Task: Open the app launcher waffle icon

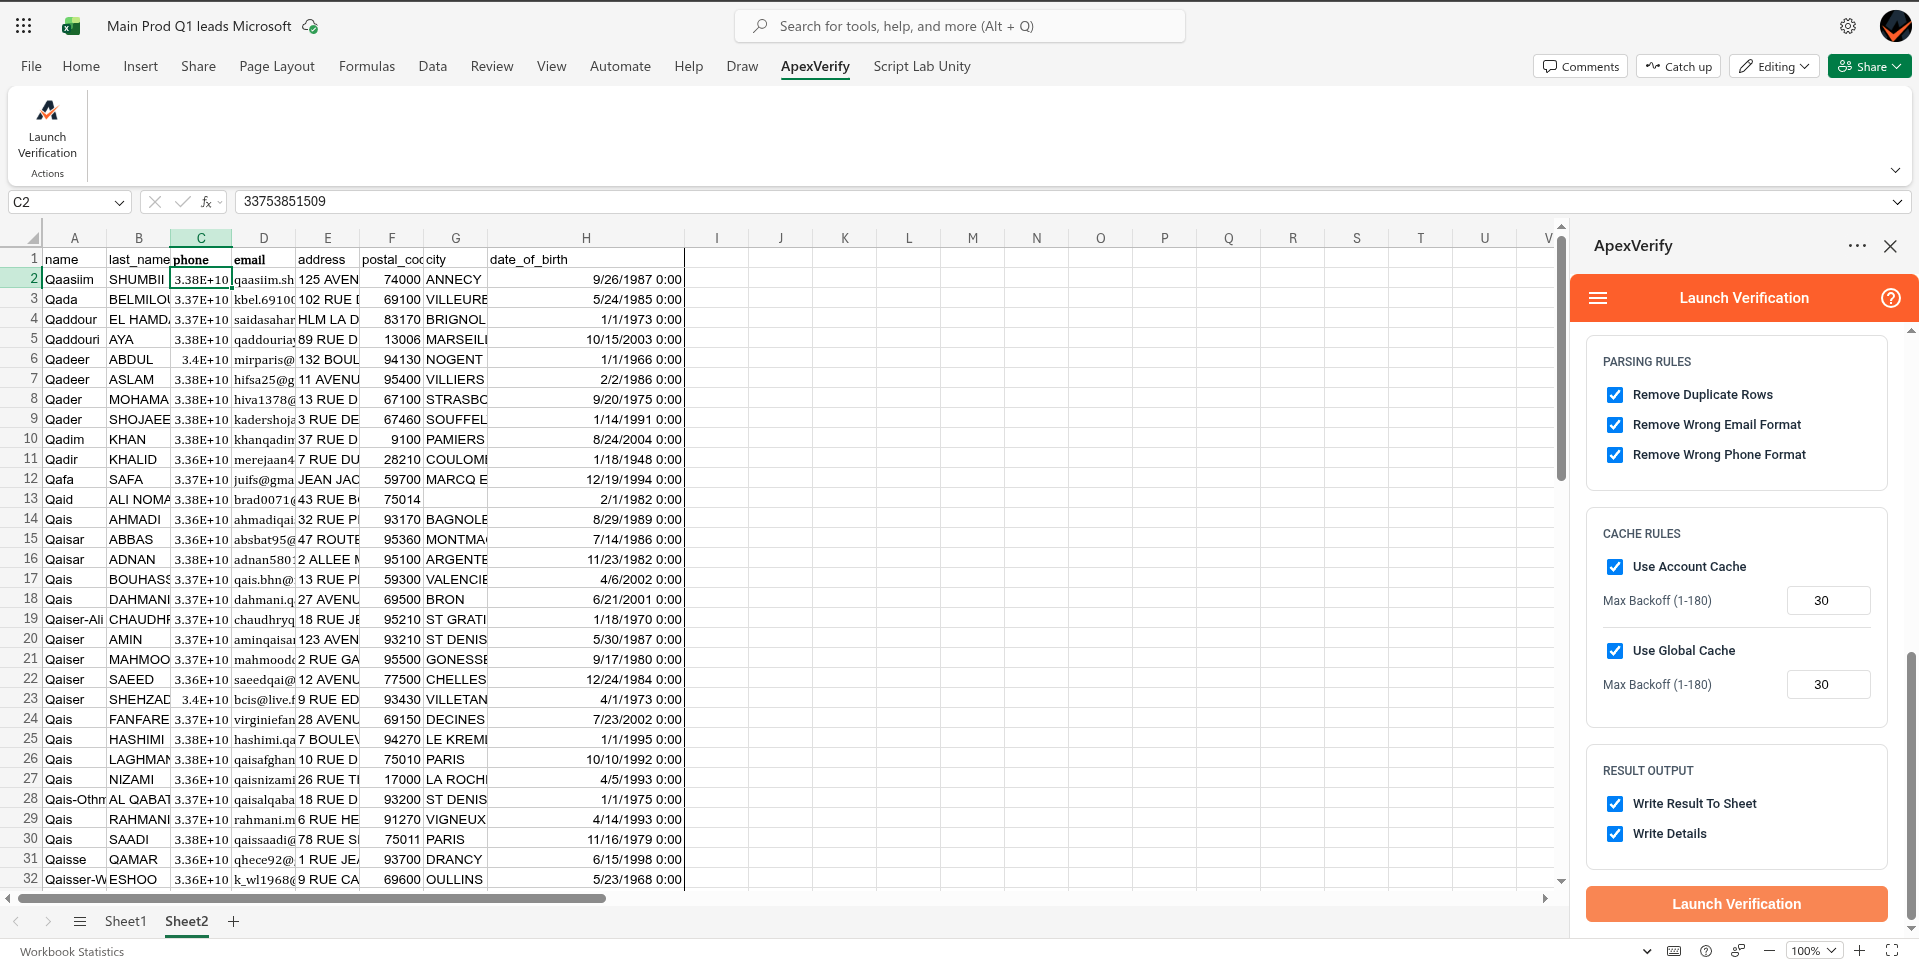Action: pyautogui.click(x=24, y=26)
